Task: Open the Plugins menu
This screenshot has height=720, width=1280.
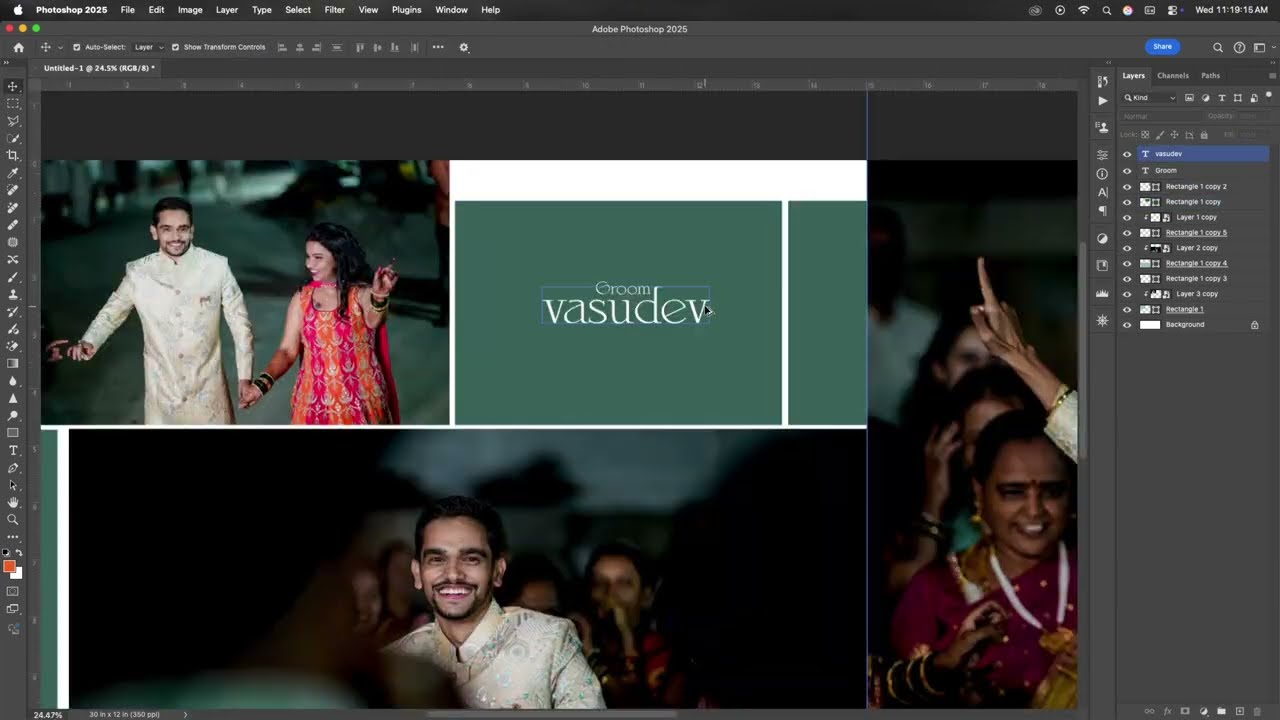Action: pyautogui.click(x=406, y=10)
